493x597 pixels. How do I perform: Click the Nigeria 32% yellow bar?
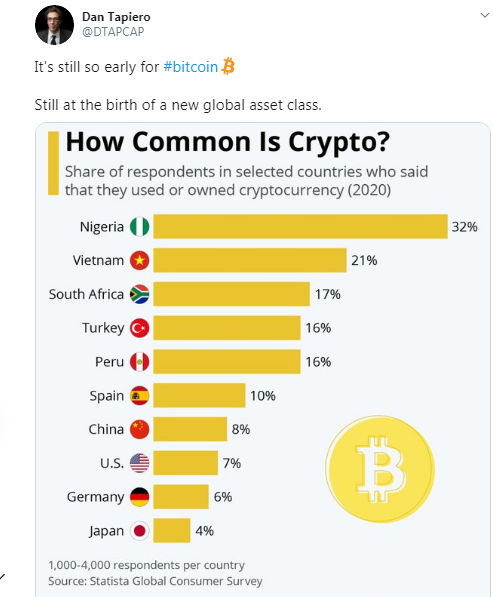pos(300,227)
